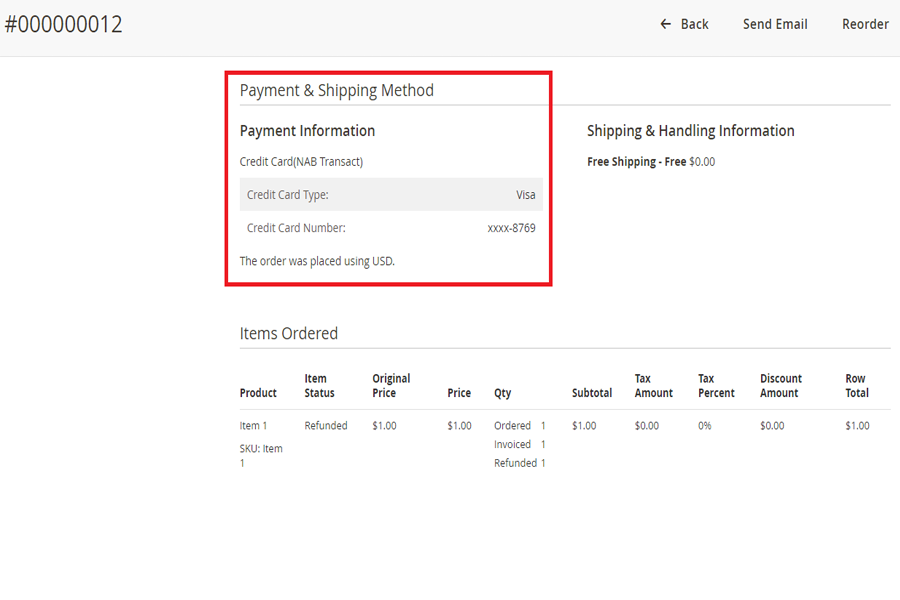
Task: Click the Payment Information heading
Action: click(307, 131)
